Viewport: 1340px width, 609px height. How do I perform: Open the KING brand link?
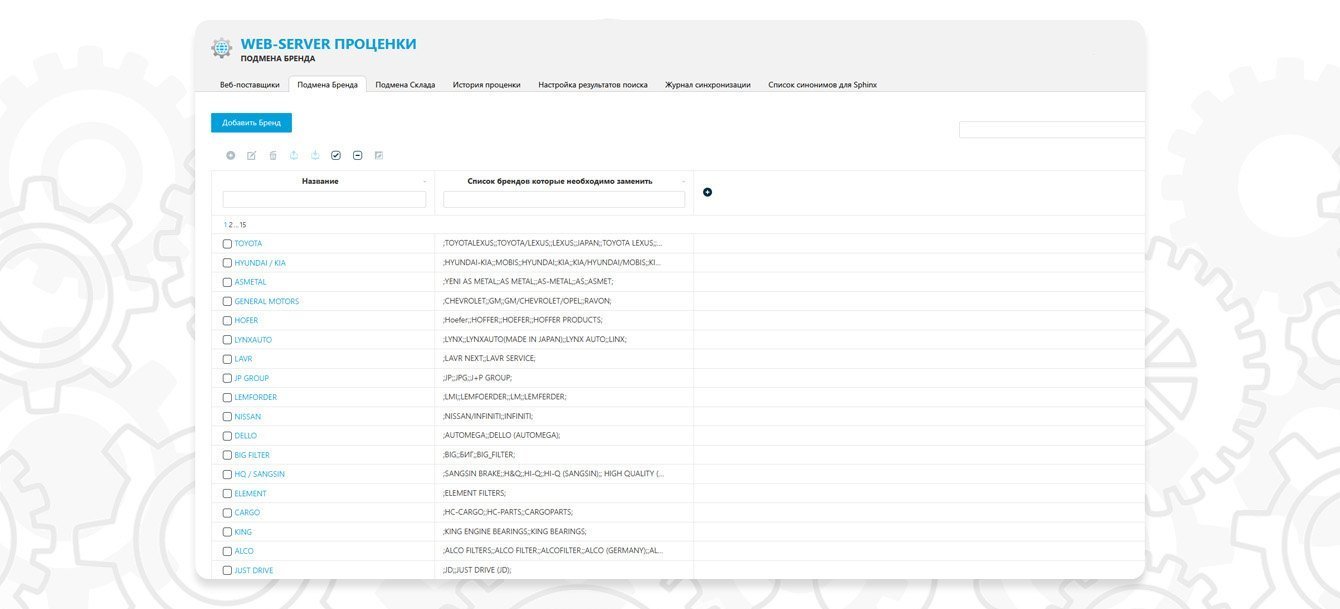(x=243, y=532)
